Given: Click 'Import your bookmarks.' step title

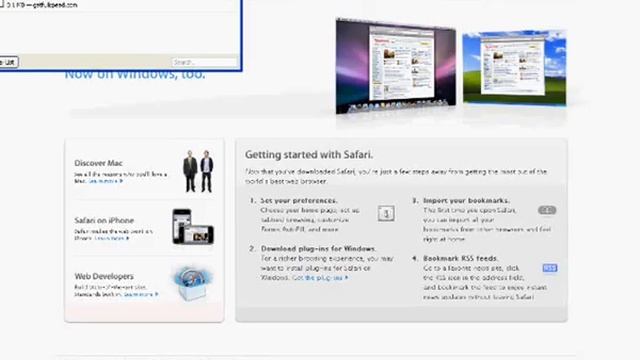Looking at the screenshot, I should [467, 201].
